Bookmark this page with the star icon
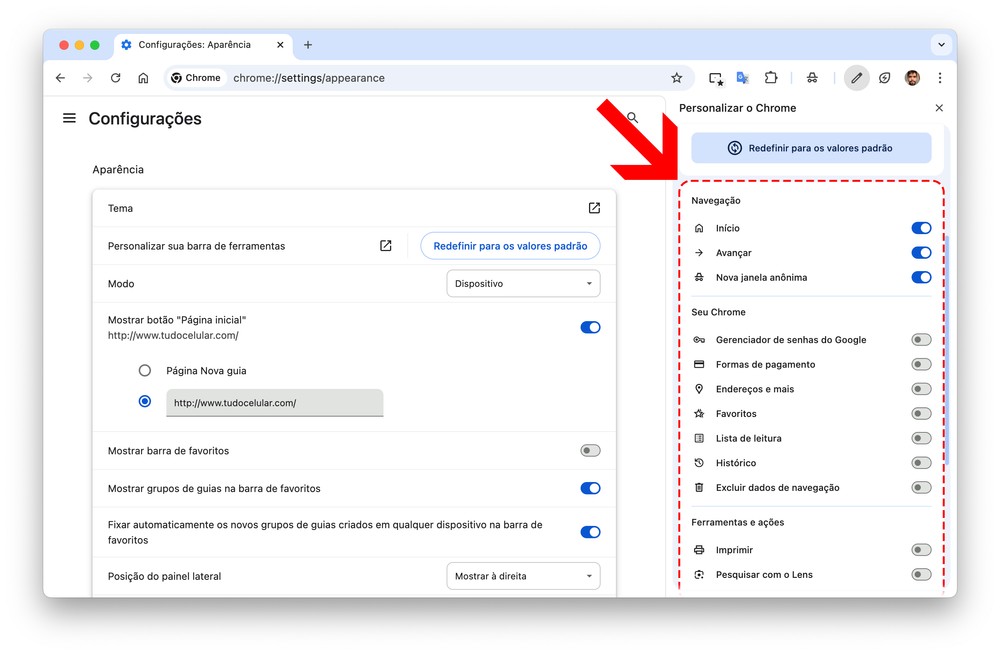The height and width of the screenshot is (654, 1000). click(677, 78)
